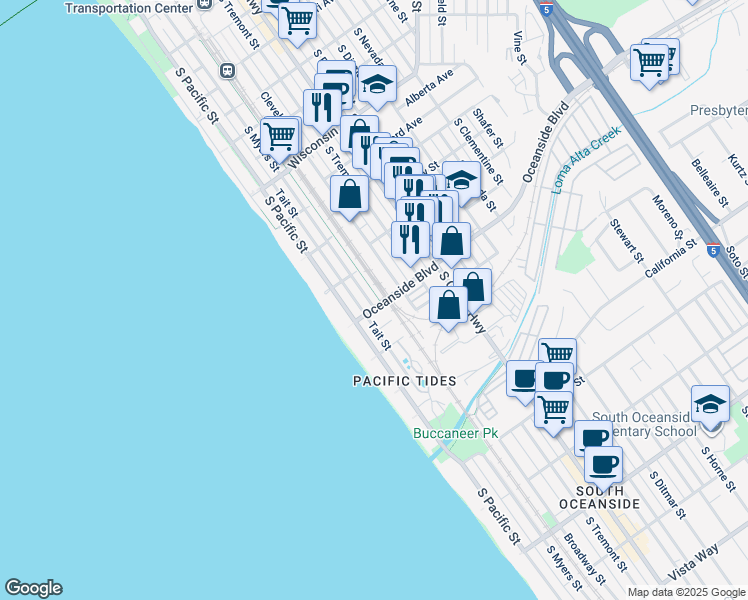The image size is (748, 600).
Task: Select the southernmost coffee cup marker
Action: pyautogui.click(x=603, y=464)
